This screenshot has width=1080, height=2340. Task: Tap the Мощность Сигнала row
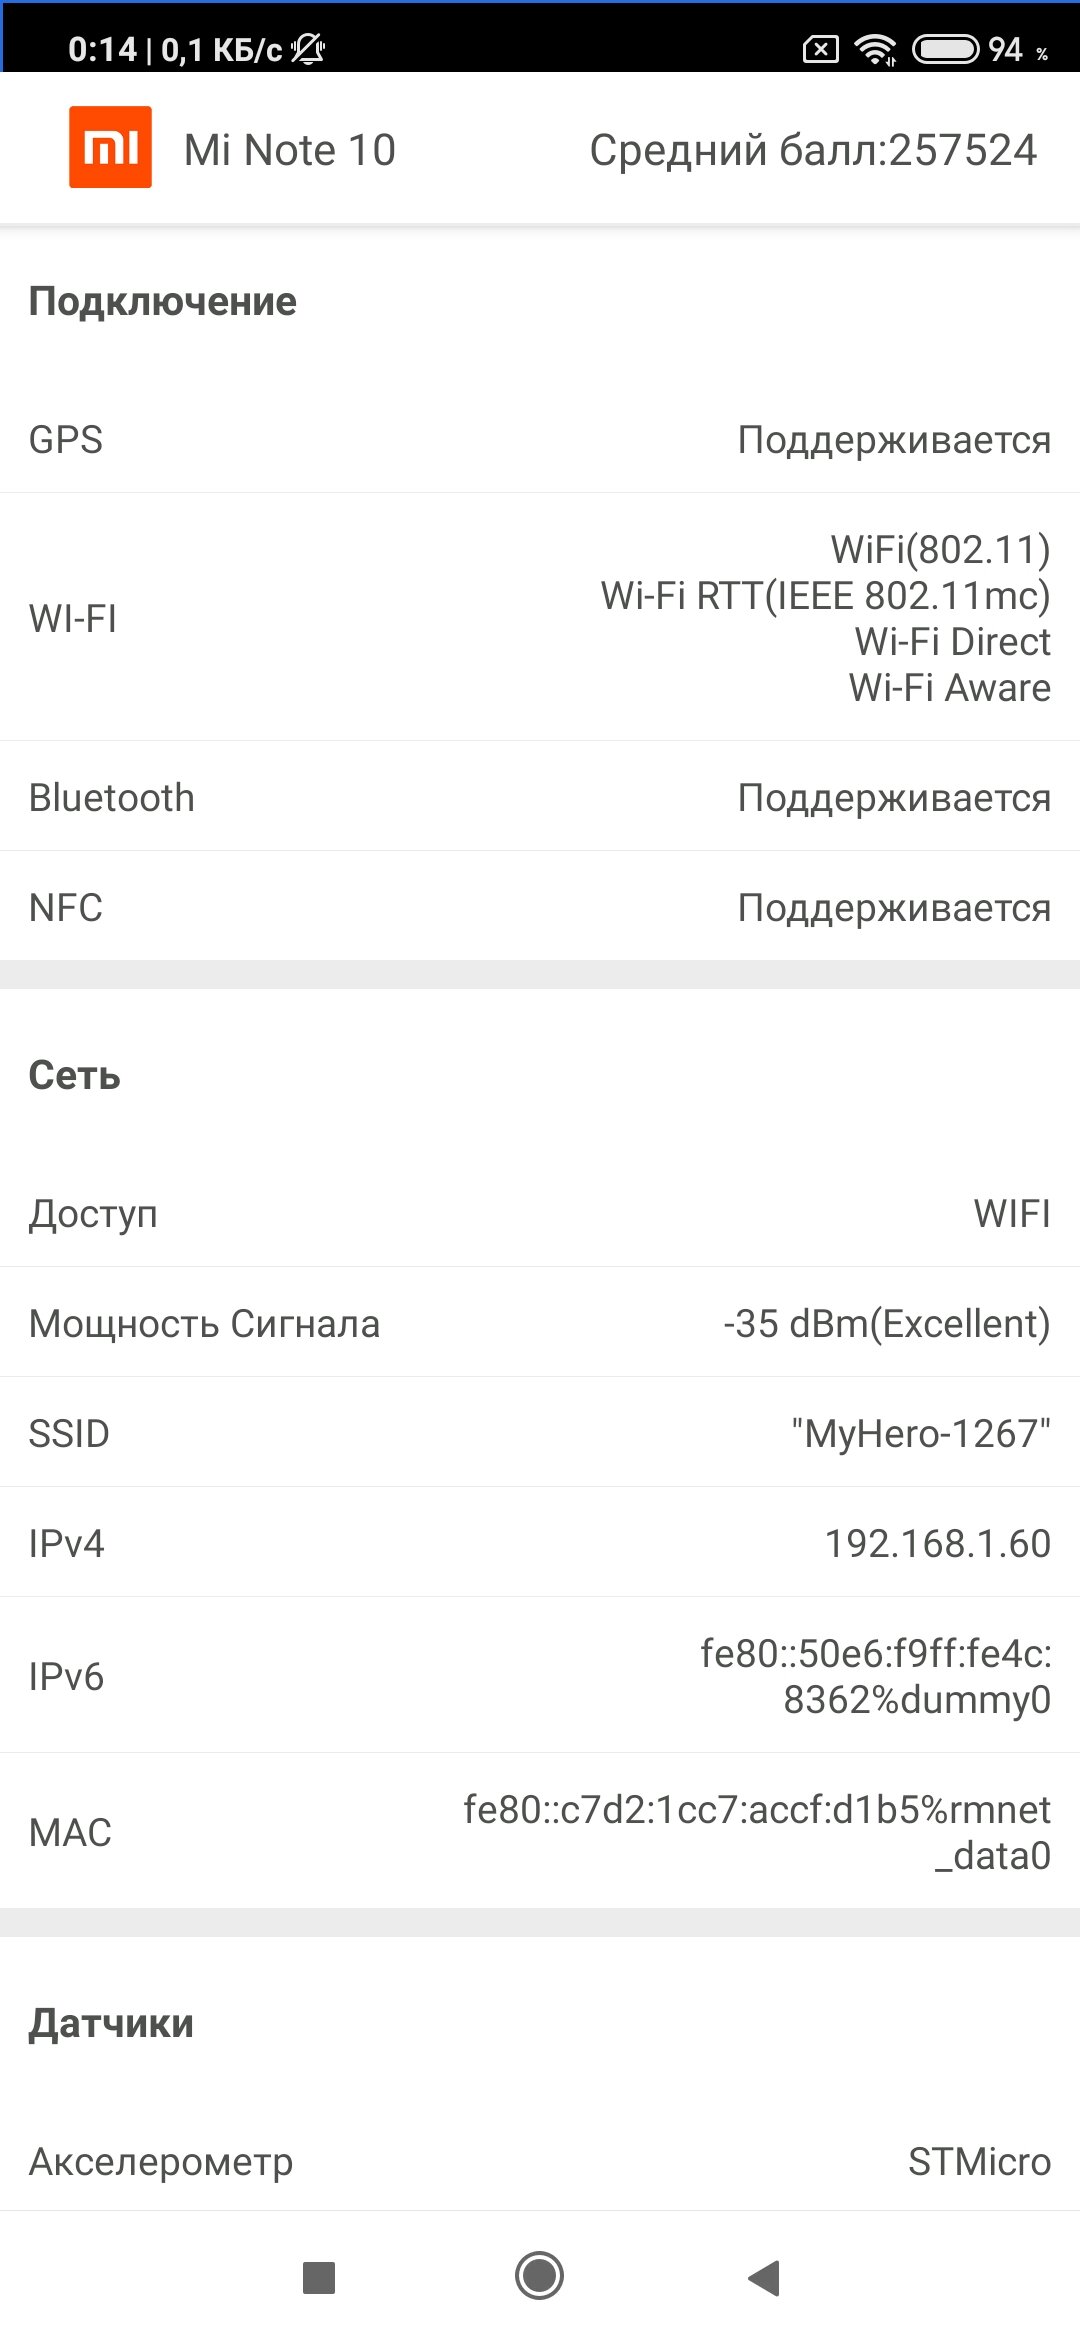[x=540, y=1323]
